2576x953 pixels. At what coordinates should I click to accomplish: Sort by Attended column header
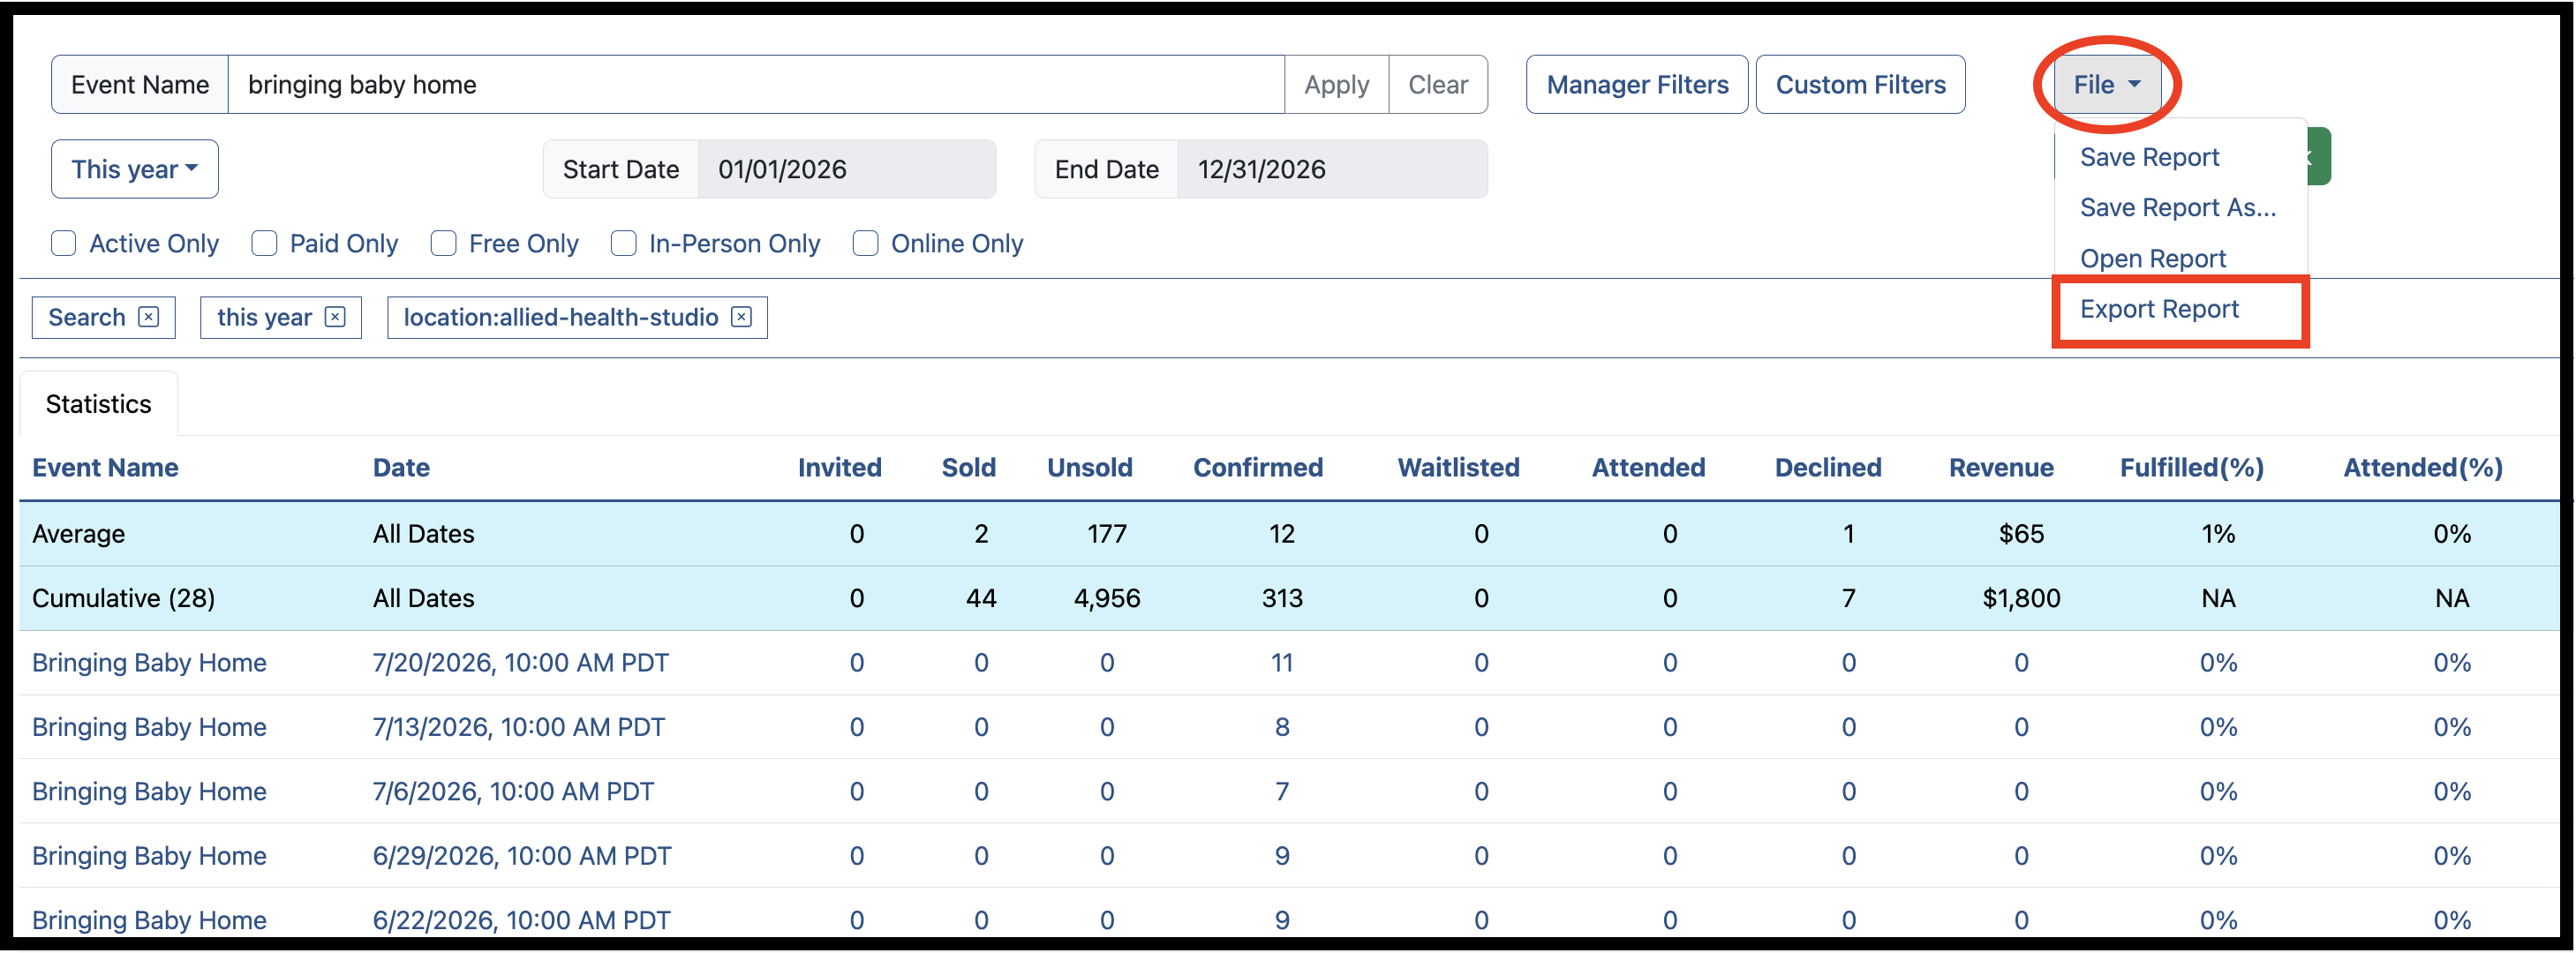click(x=1648, y=467)
